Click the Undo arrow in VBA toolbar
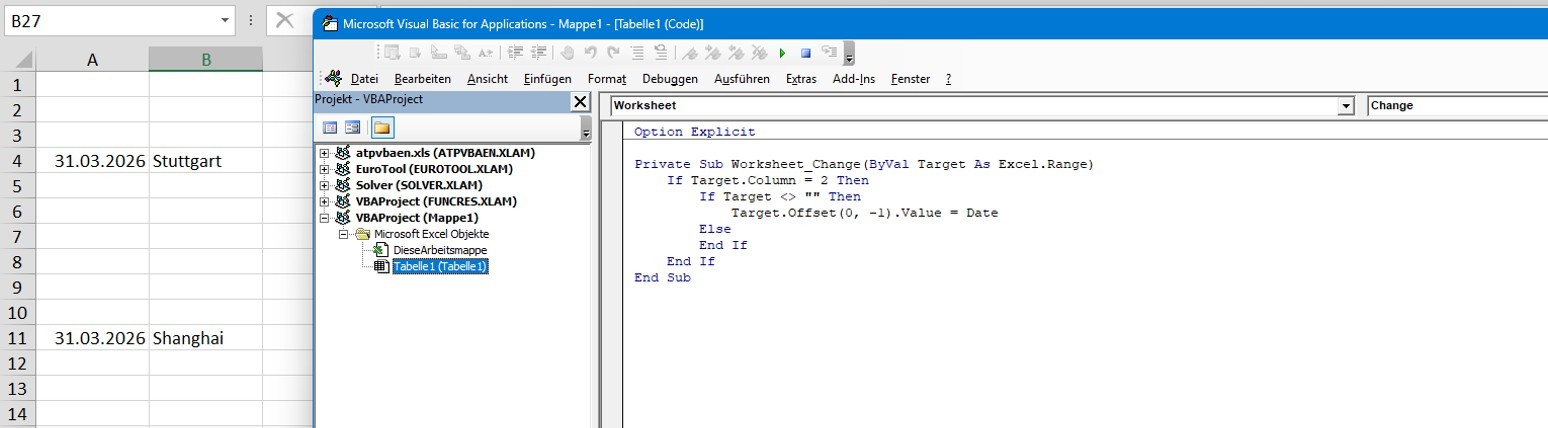This screenshot has height=428, width=1548. point(590,53)
